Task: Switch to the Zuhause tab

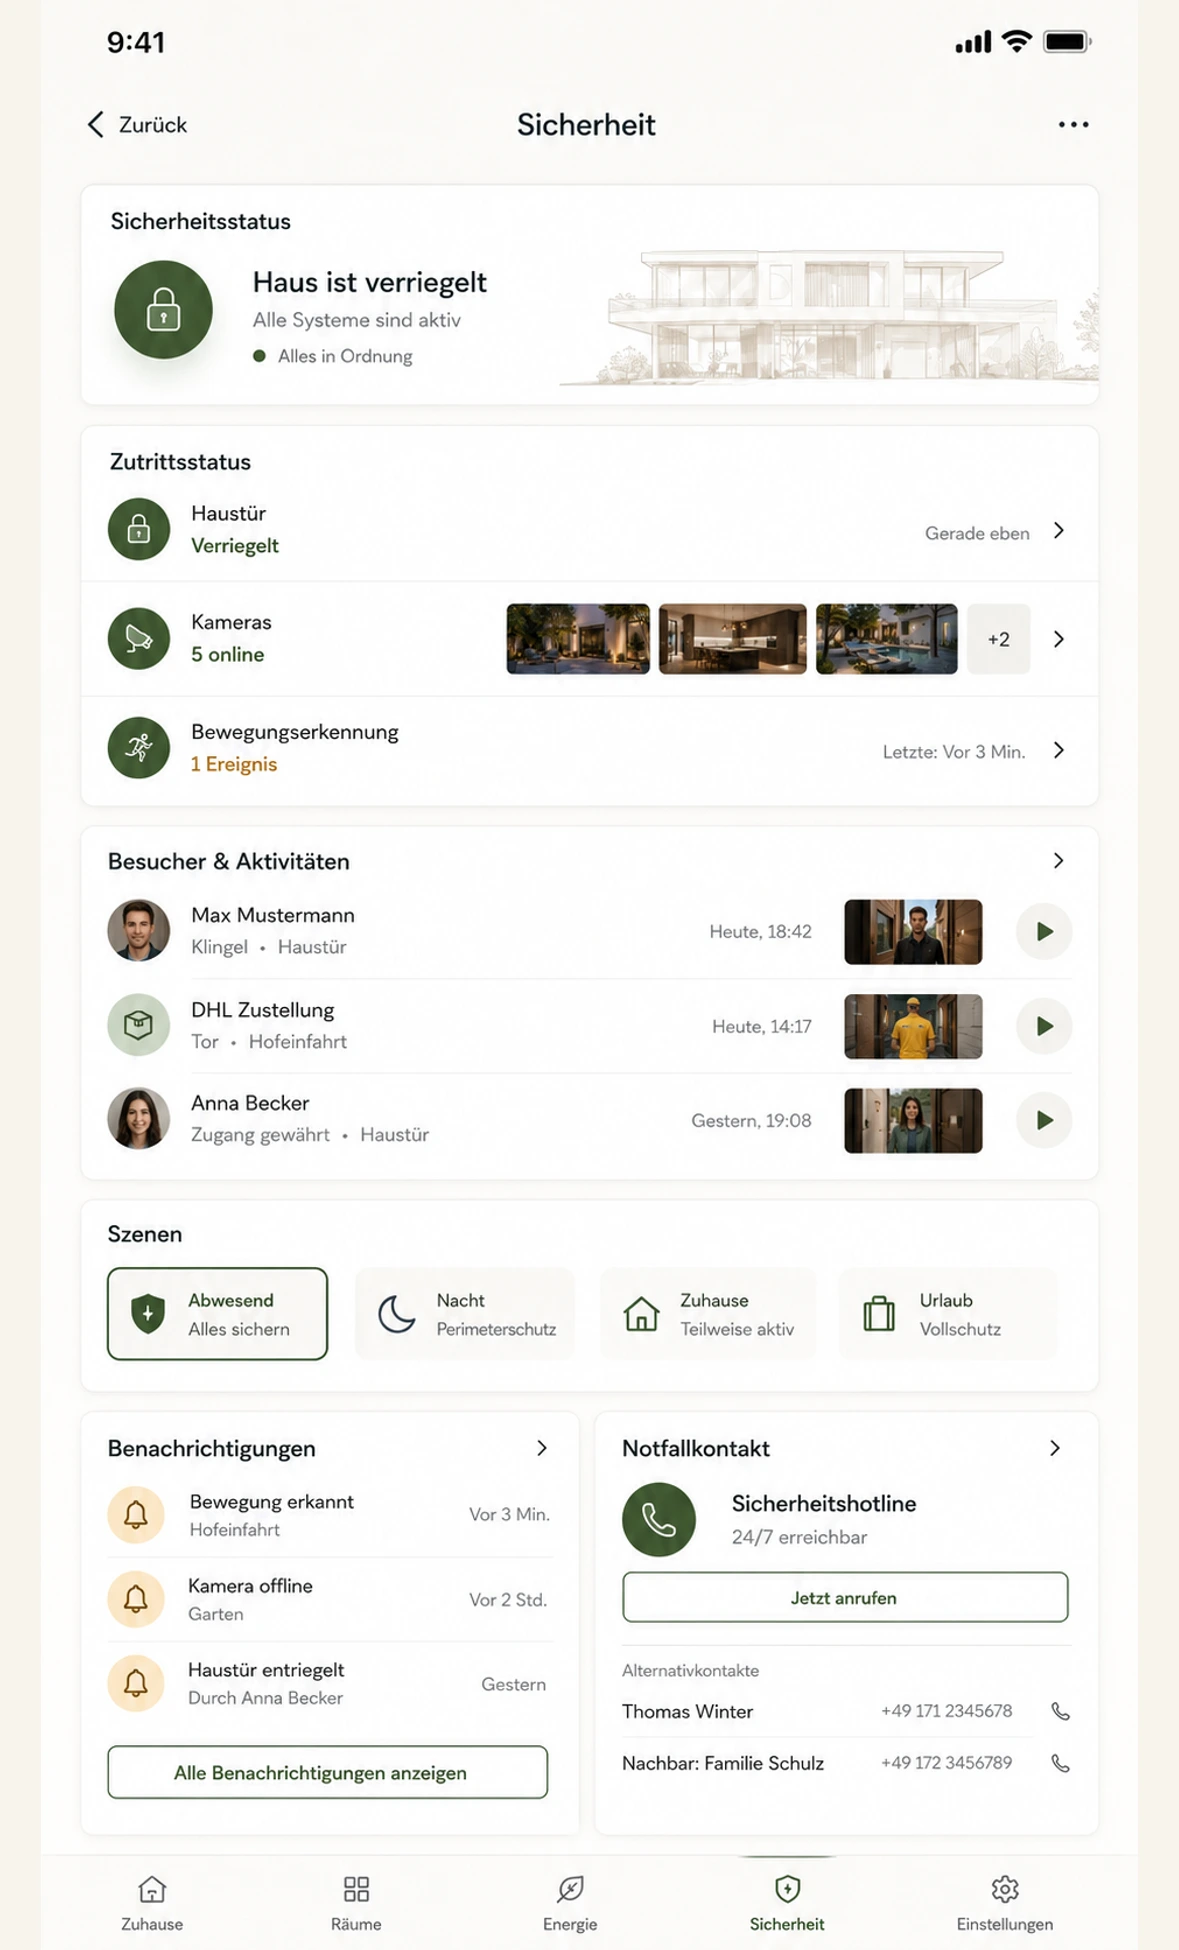Action: 152,1903
